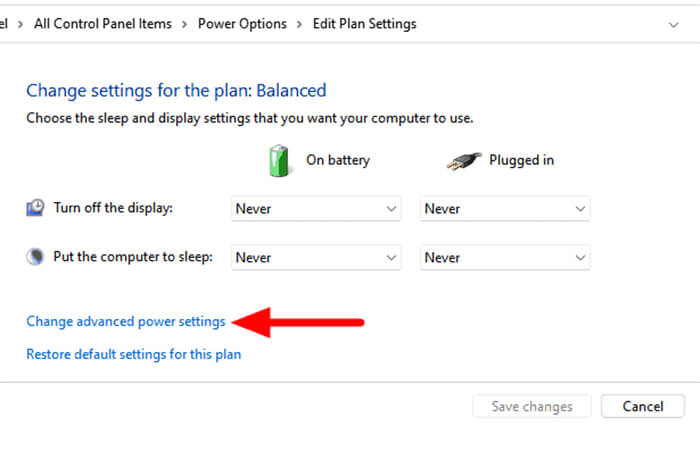This screenshot has height=451, width=700.
Task: Click the truncated Control Panel breadcrumb segment
Action: click(x=4, y=24)
